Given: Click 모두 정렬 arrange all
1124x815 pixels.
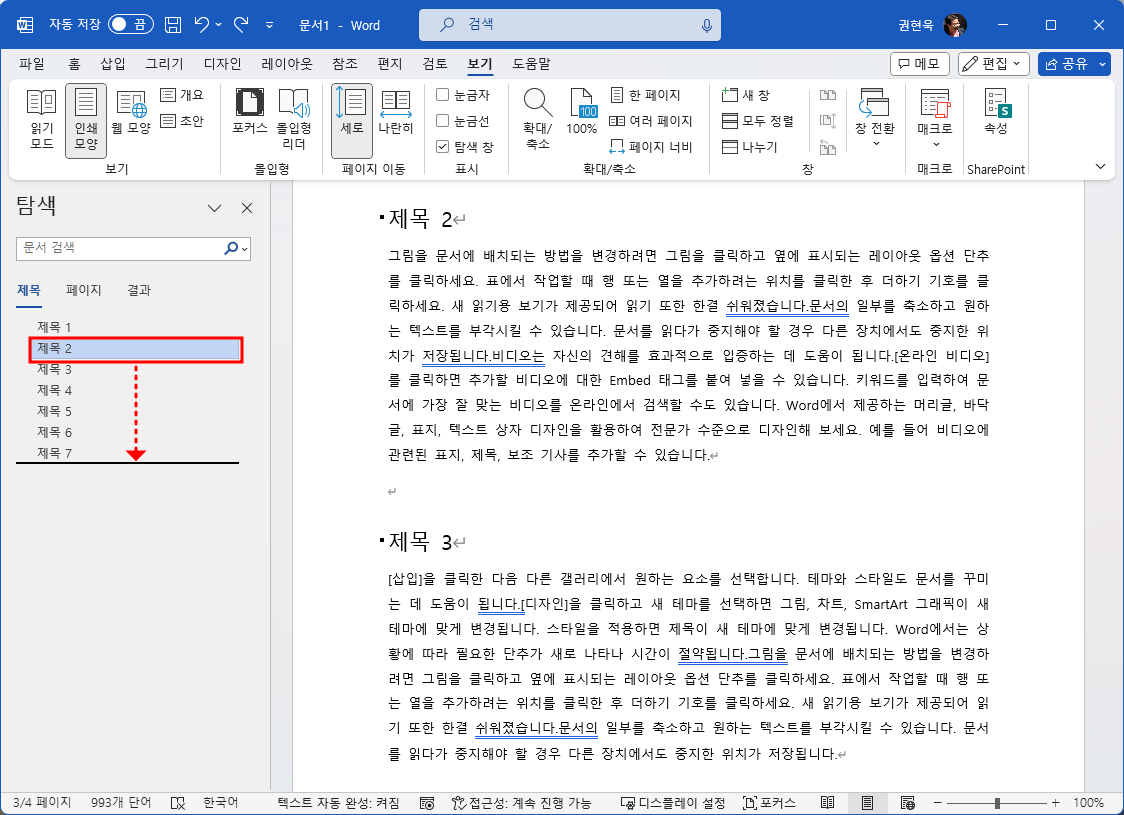Looking at the screenshot, I should (x=758, y=121).
